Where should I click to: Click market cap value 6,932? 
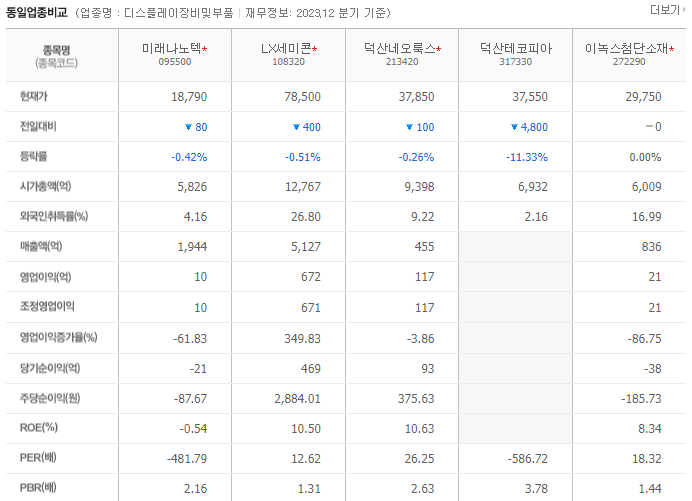533,187
